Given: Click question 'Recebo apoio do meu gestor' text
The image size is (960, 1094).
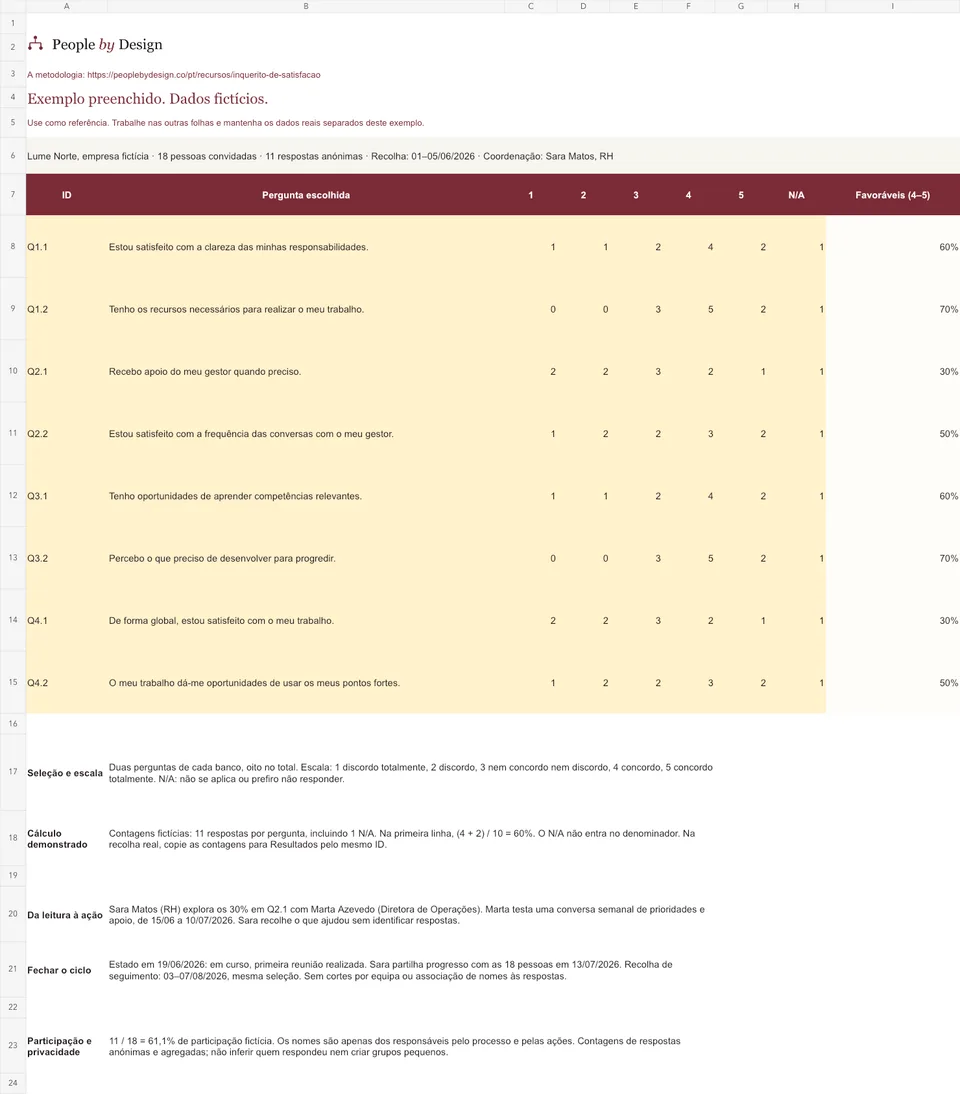Looking at the screenshot, I should click(x=205, y=371).
